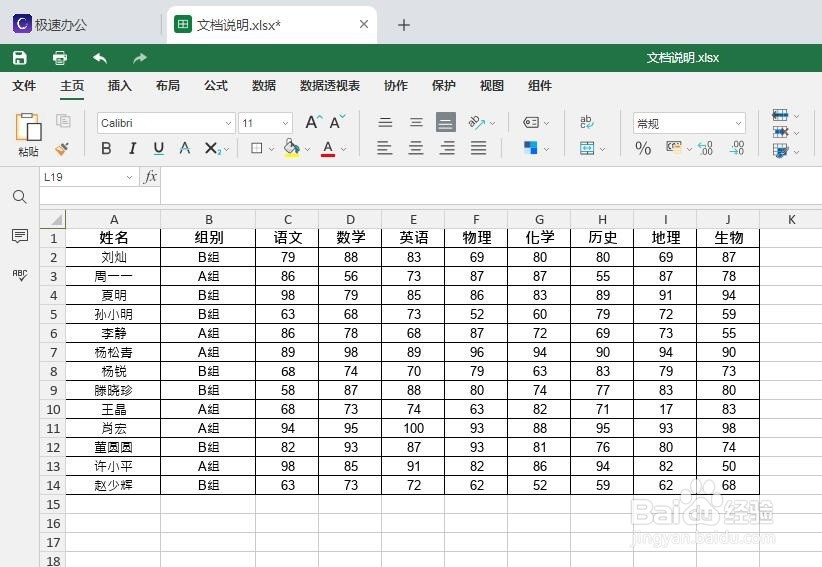Switch to the 插入 tab

(120, 86)
